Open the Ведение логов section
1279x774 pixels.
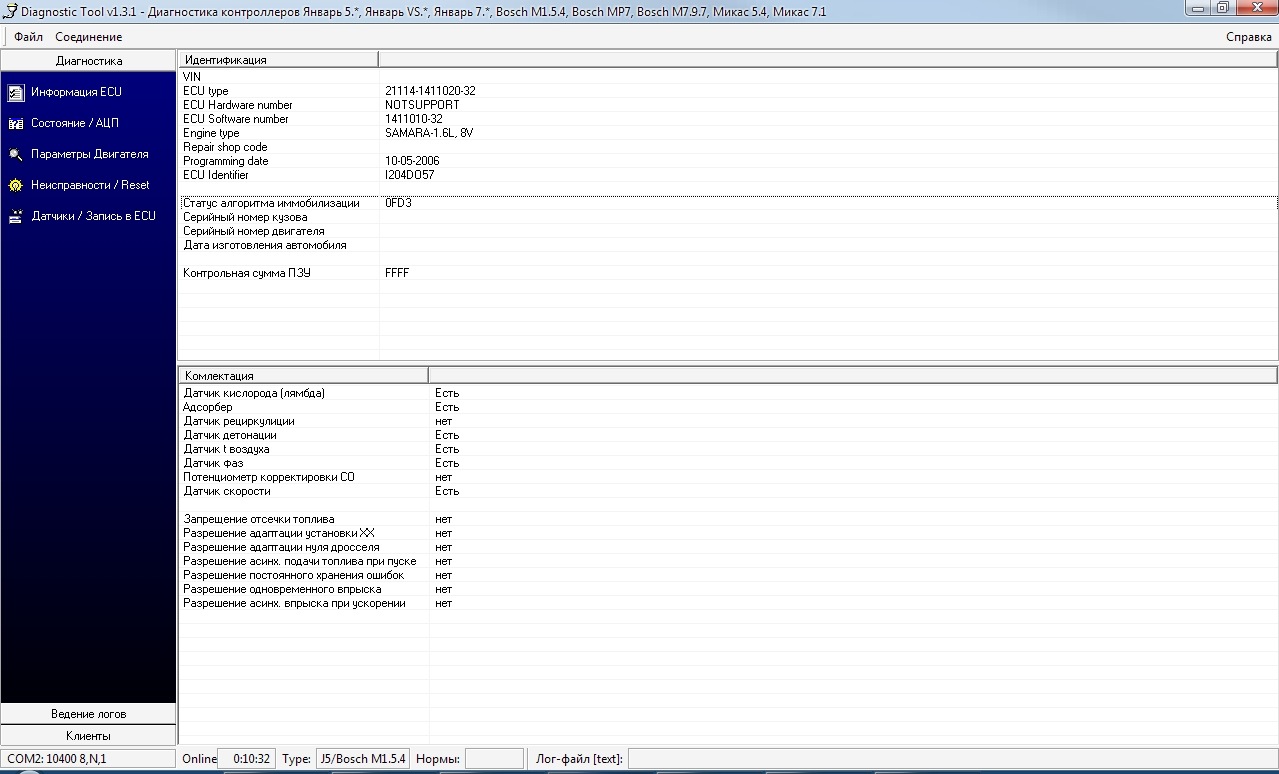88,714
